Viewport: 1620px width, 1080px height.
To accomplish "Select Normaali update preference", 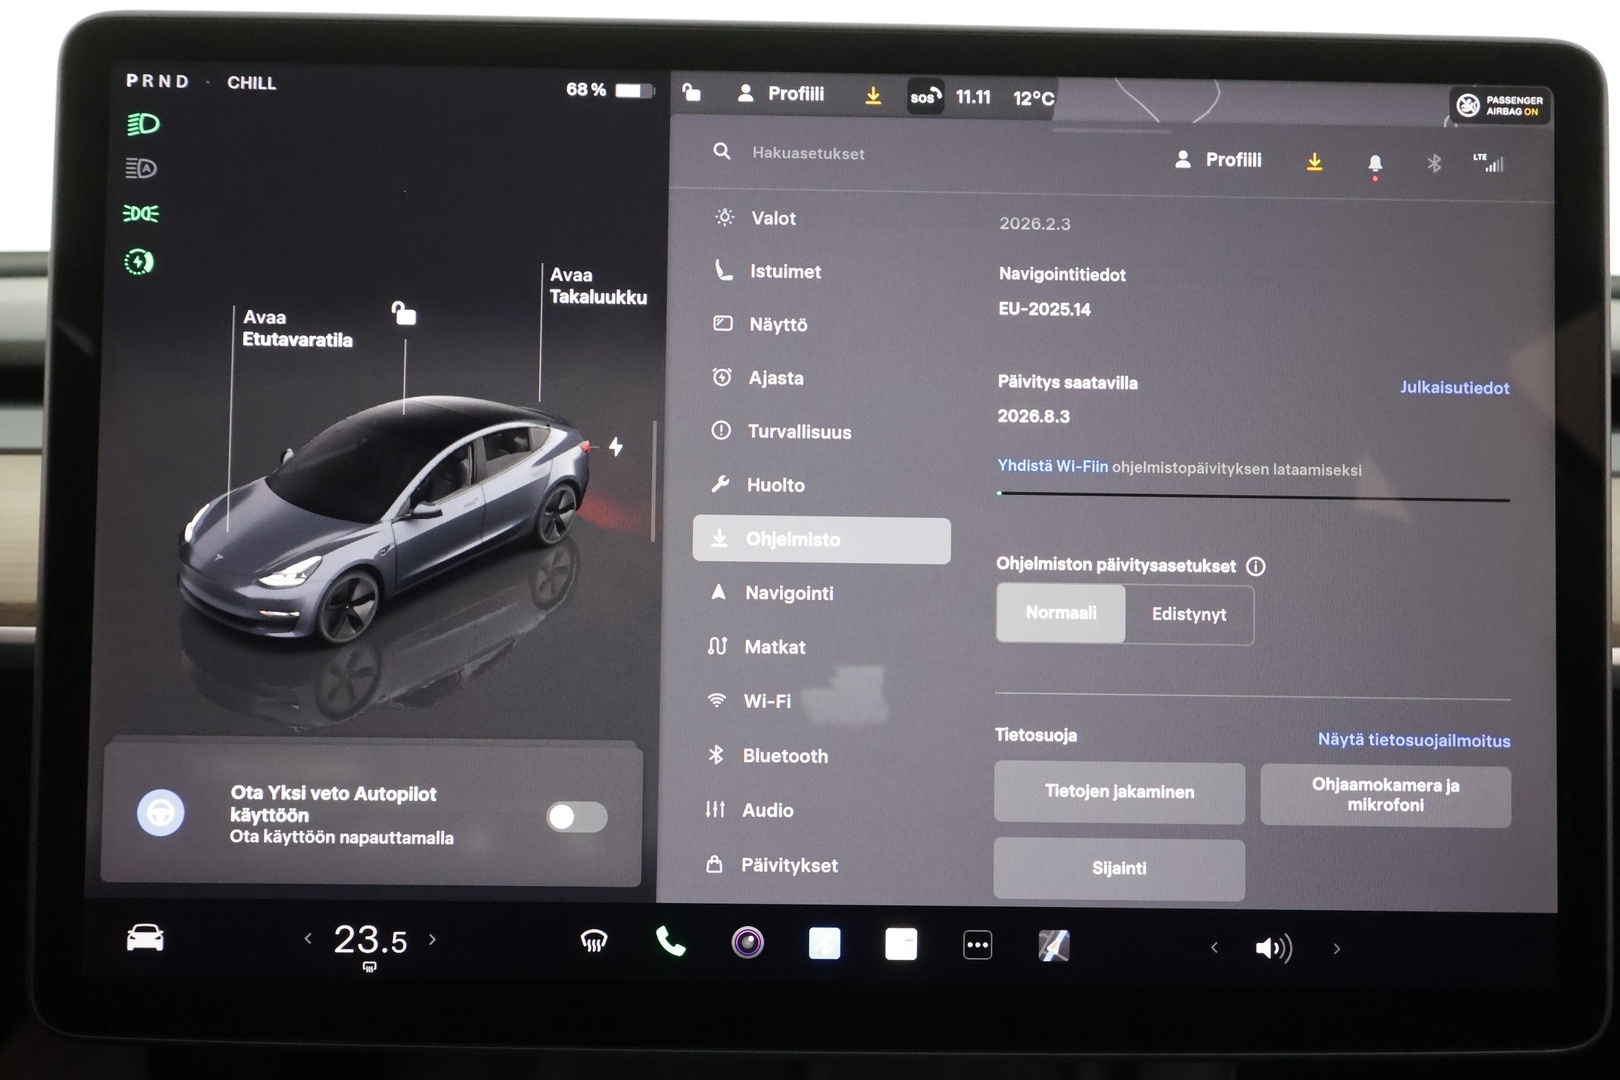I will click(x=1061, y=613).
